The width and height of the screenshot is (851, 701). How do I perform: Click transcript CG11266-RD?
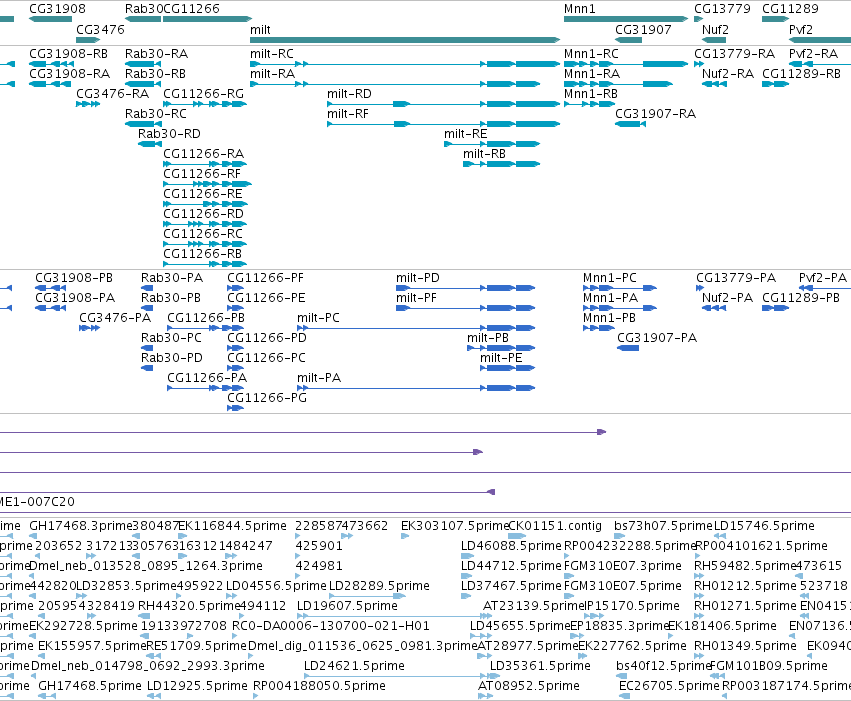tap(205, 225)
